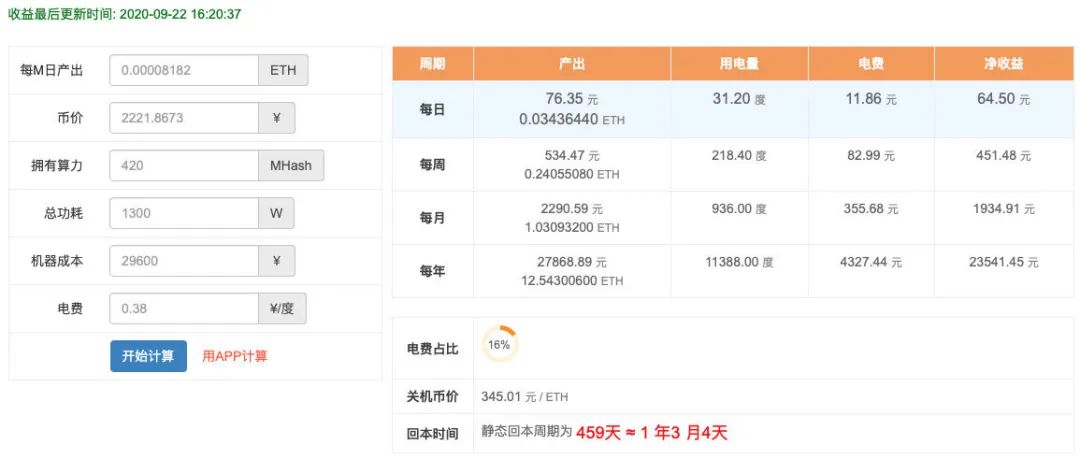This screenshot has height=459, width=1080.
Task: Click the ETH unit addon label
Action: point(284,71)
